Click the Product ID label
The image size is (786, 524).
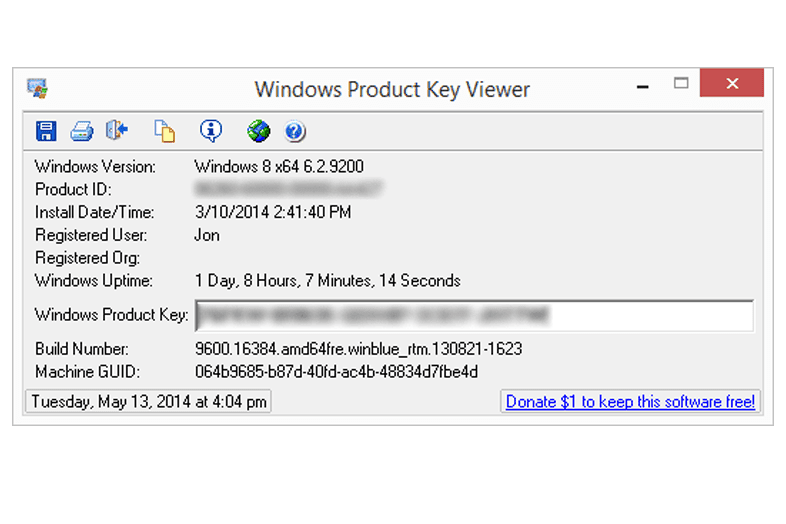[x=73, y=190]
